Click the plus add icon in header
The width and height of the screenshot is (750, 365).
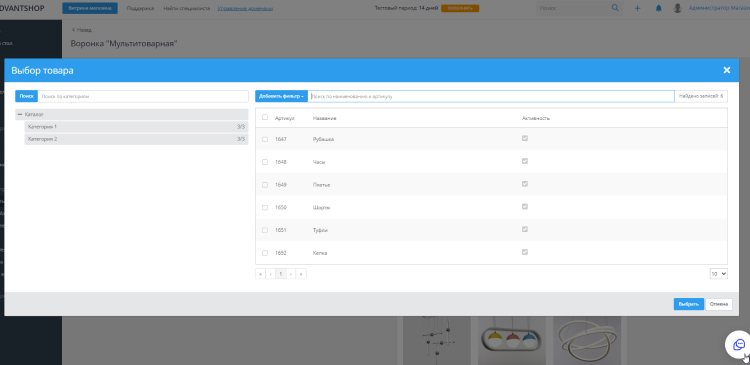click(x=637, y=8)
